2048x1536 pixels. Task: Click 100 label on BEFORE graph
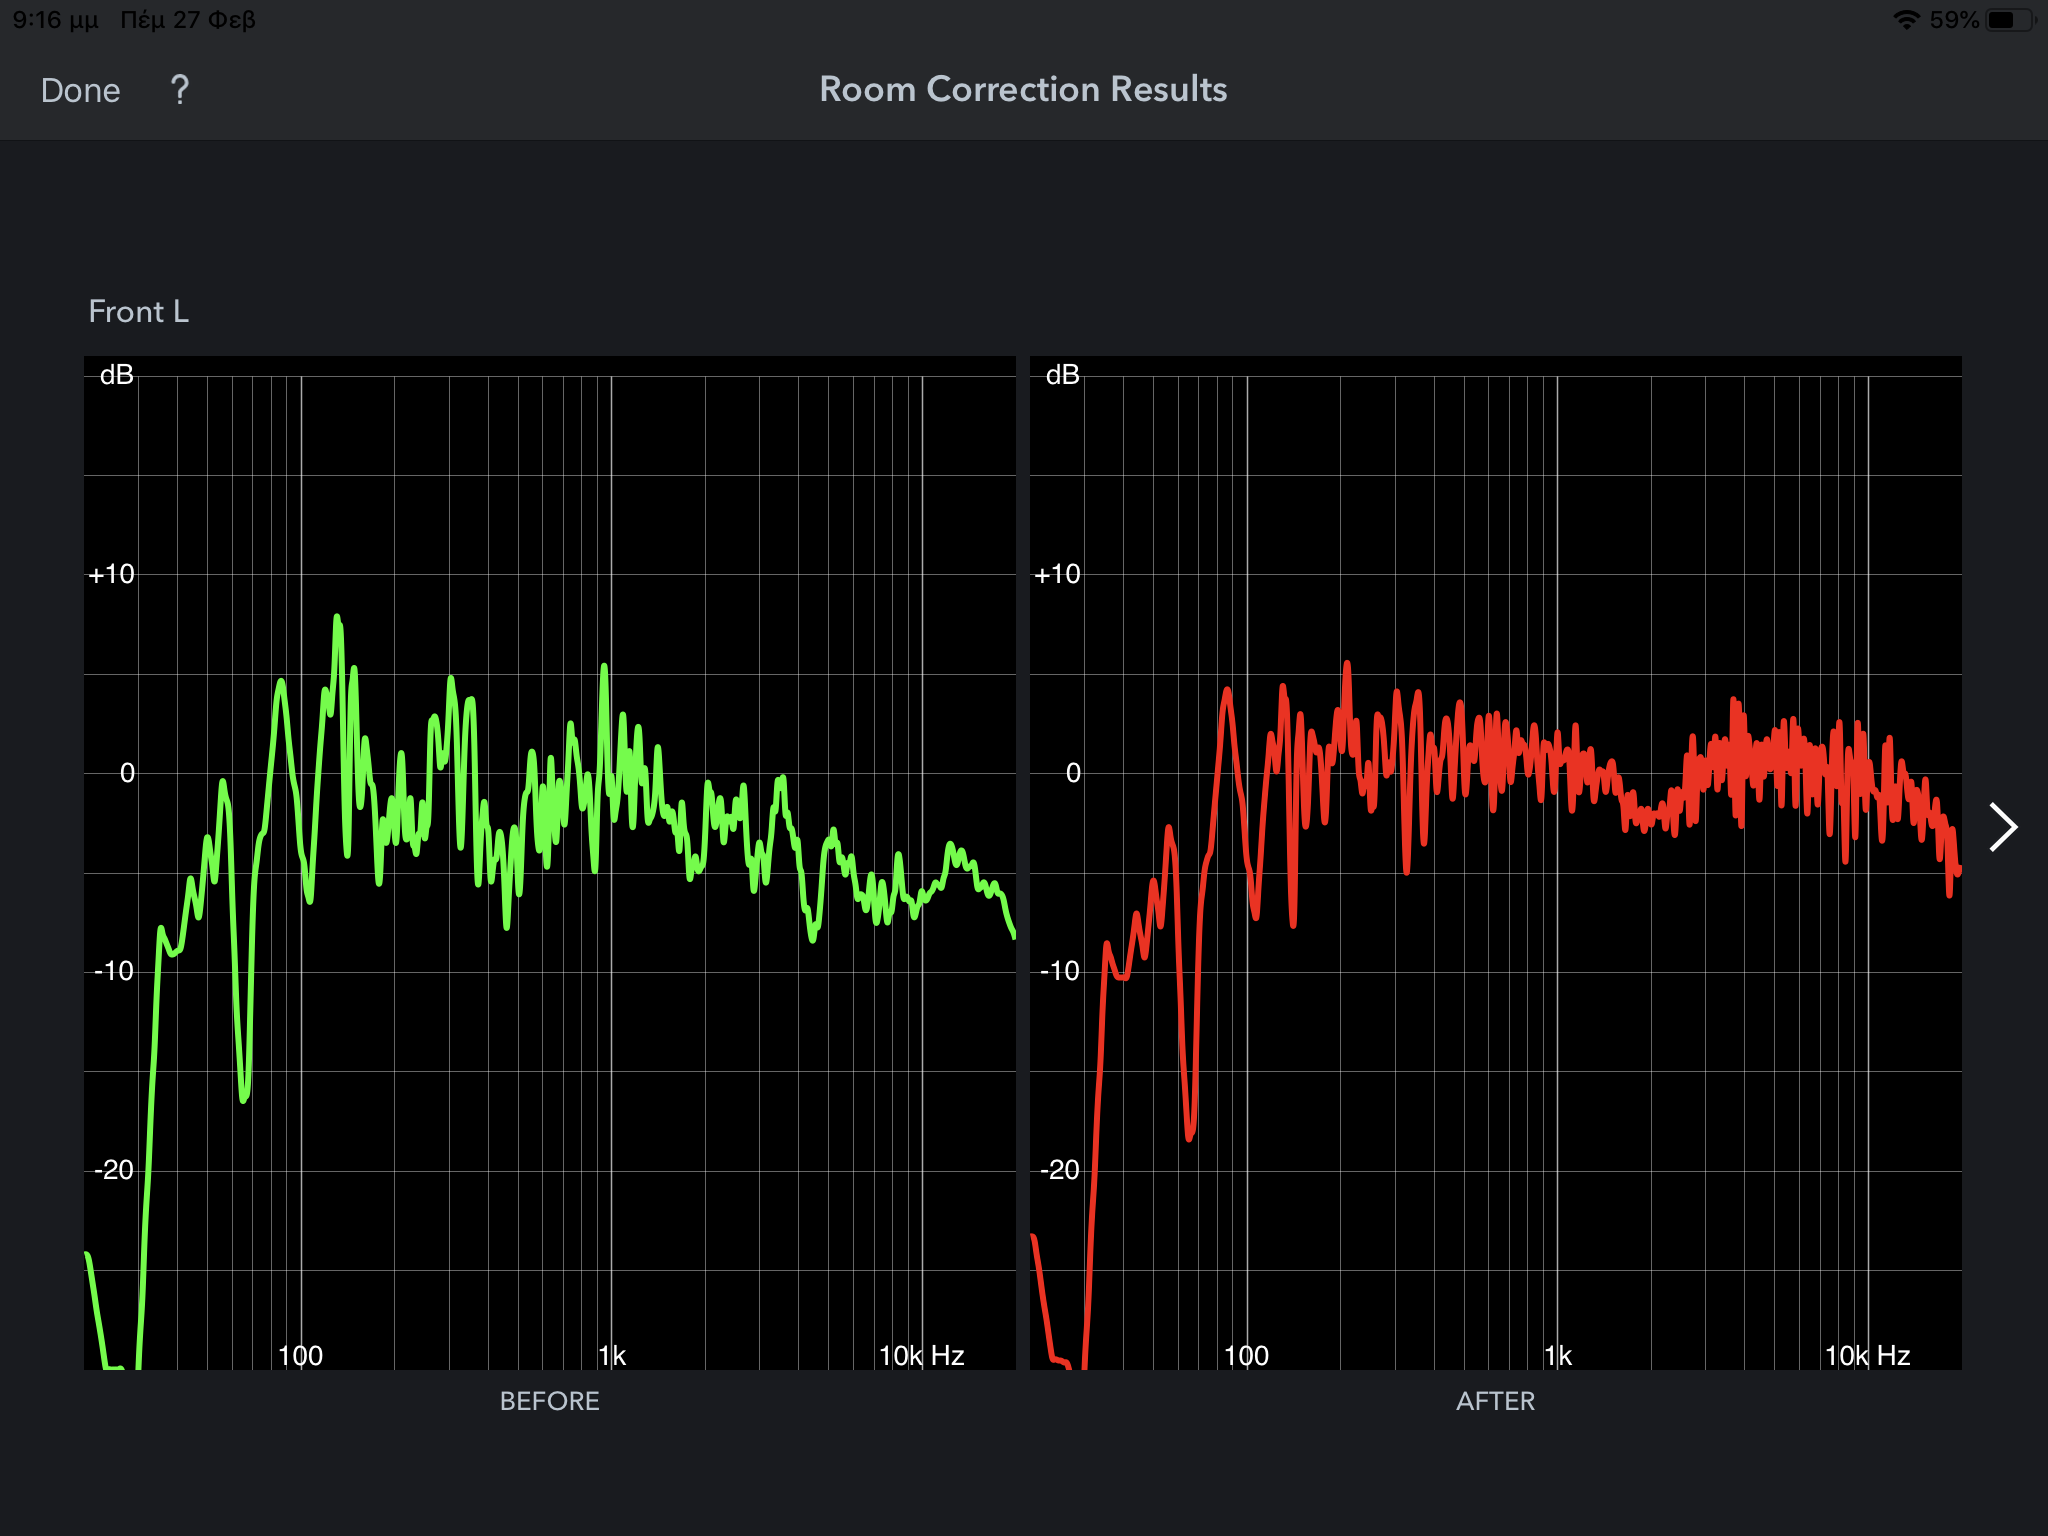coord(300,1356)
